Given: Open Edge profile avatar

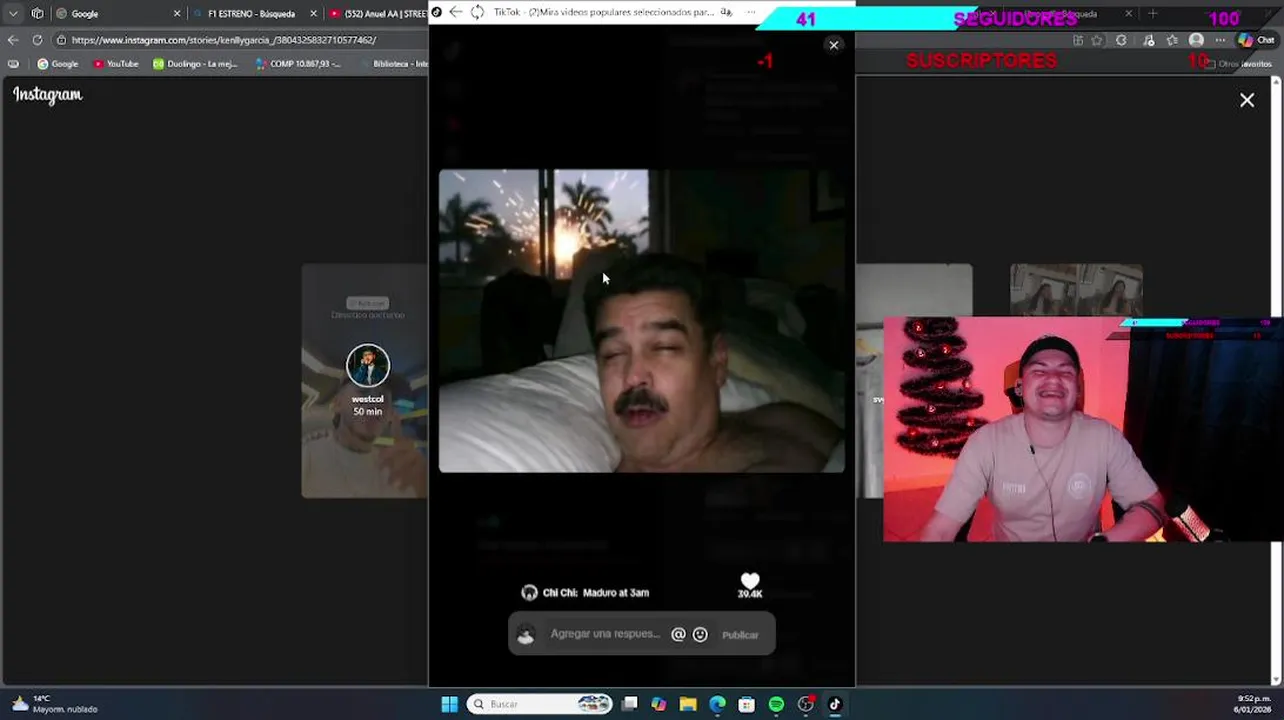Looking at the screenshot, I should [1196, 40].
